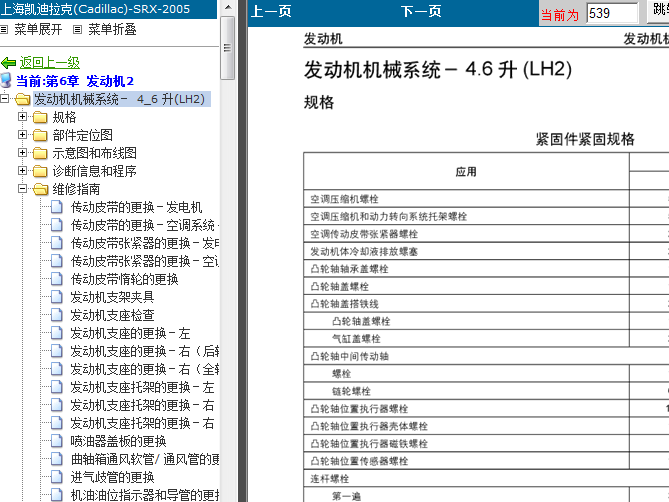Go to next page with 下一页
Viewport: 669px width, 502px height.
click(421, 12)
